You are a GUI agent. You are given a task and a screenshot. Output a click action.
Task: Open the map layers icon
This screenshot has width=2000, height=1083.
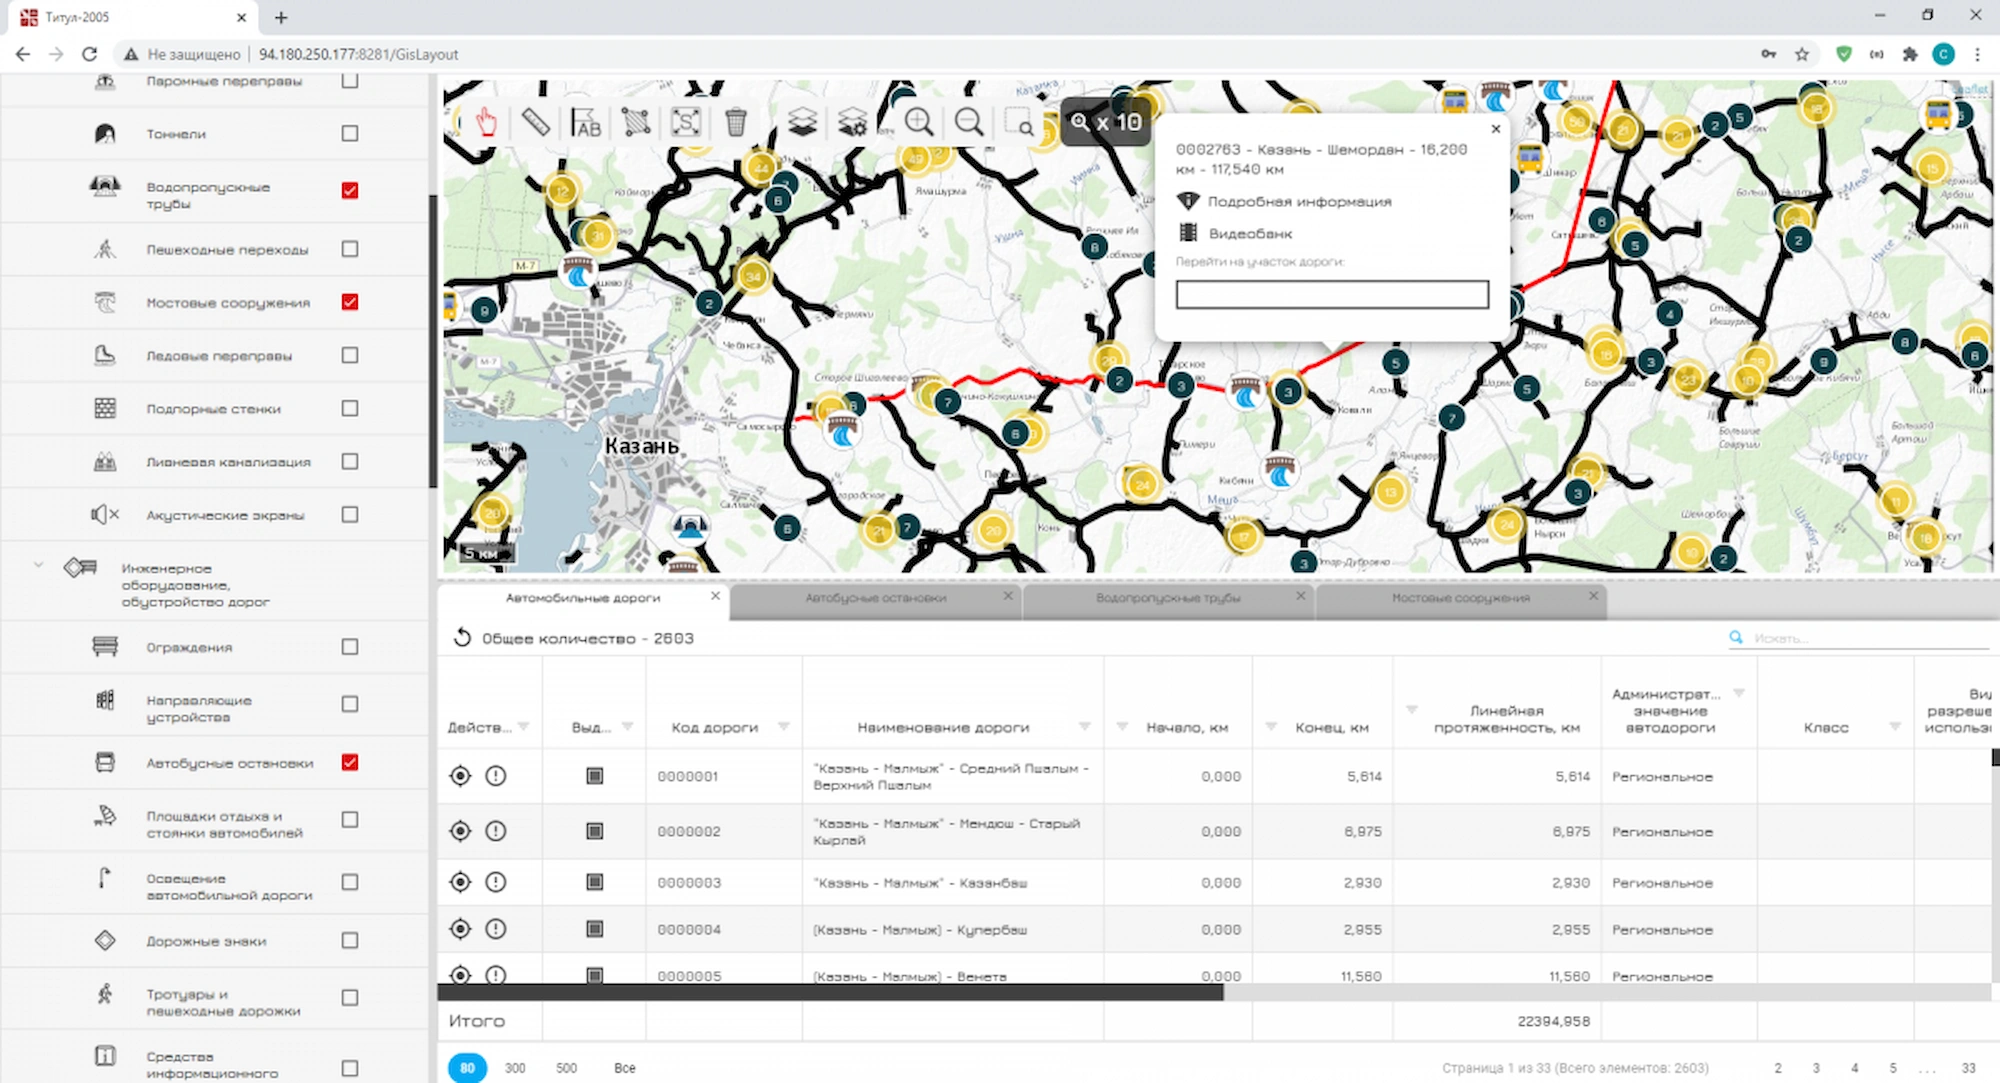coord(802,122)
